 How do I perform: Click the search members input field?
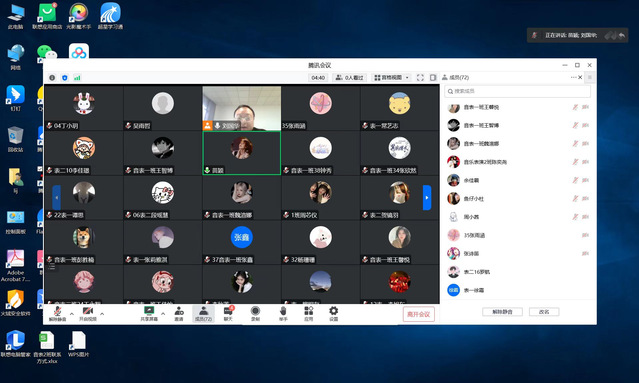point(517,91)
